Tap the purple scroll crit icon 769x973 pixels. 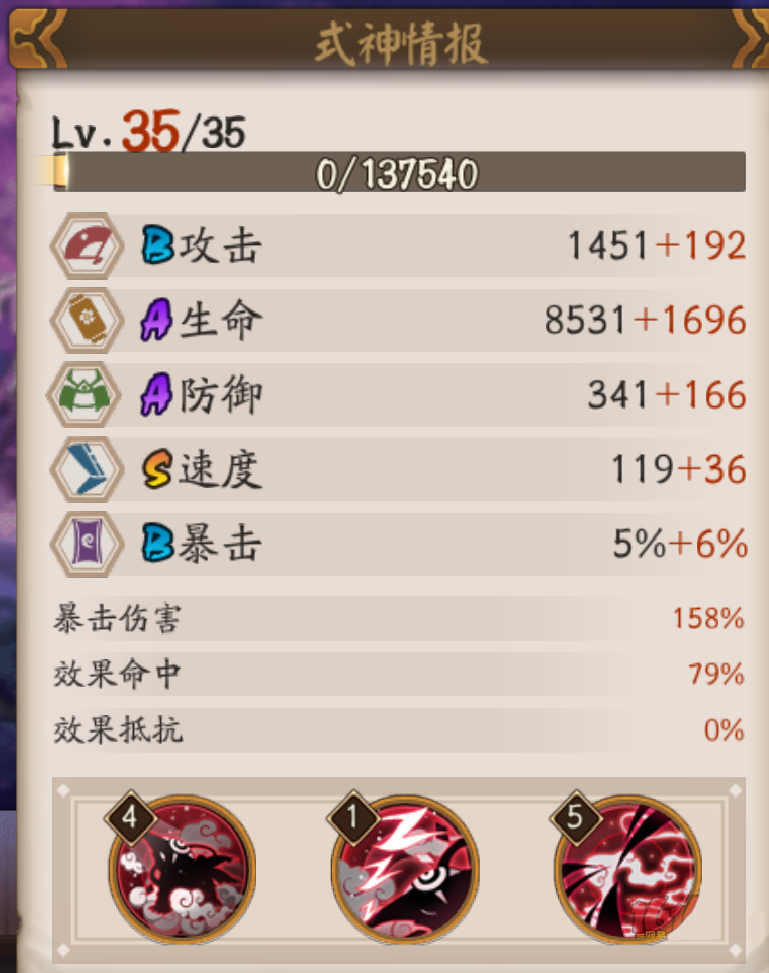click(x=87, y=544)
